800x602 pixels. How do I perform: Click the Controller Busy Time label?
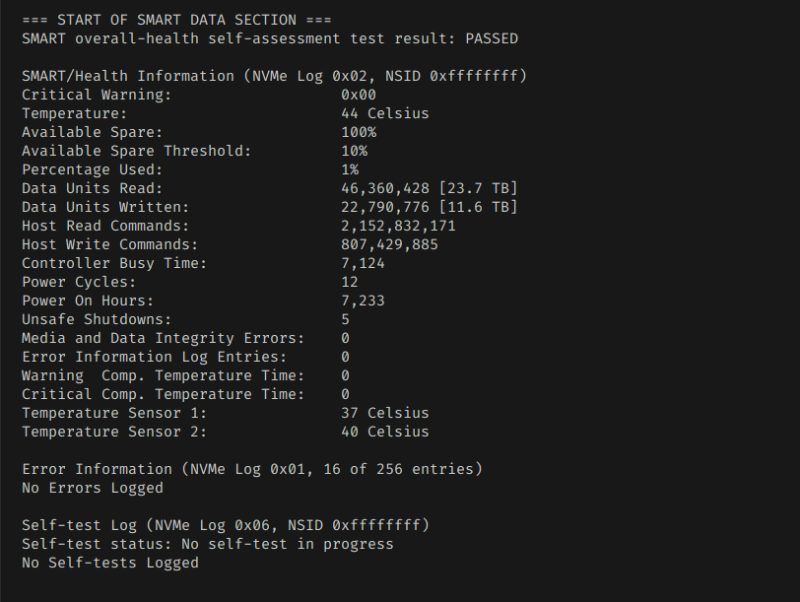[x=114, y=263]
